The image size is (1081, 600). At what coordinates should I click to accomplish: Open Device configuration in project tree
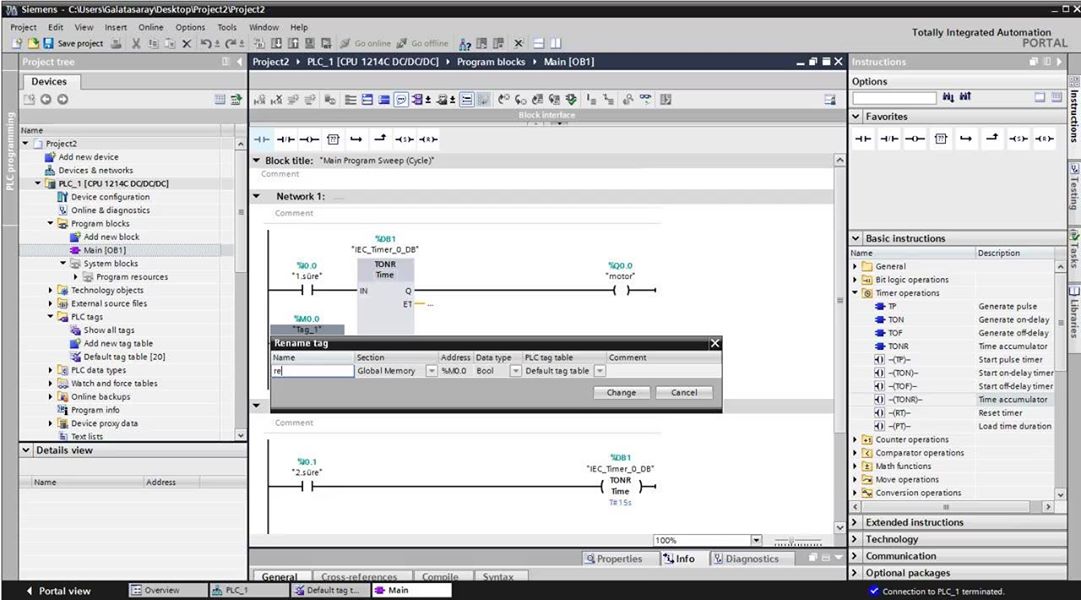pyautogui.click(x=110, y=197)
